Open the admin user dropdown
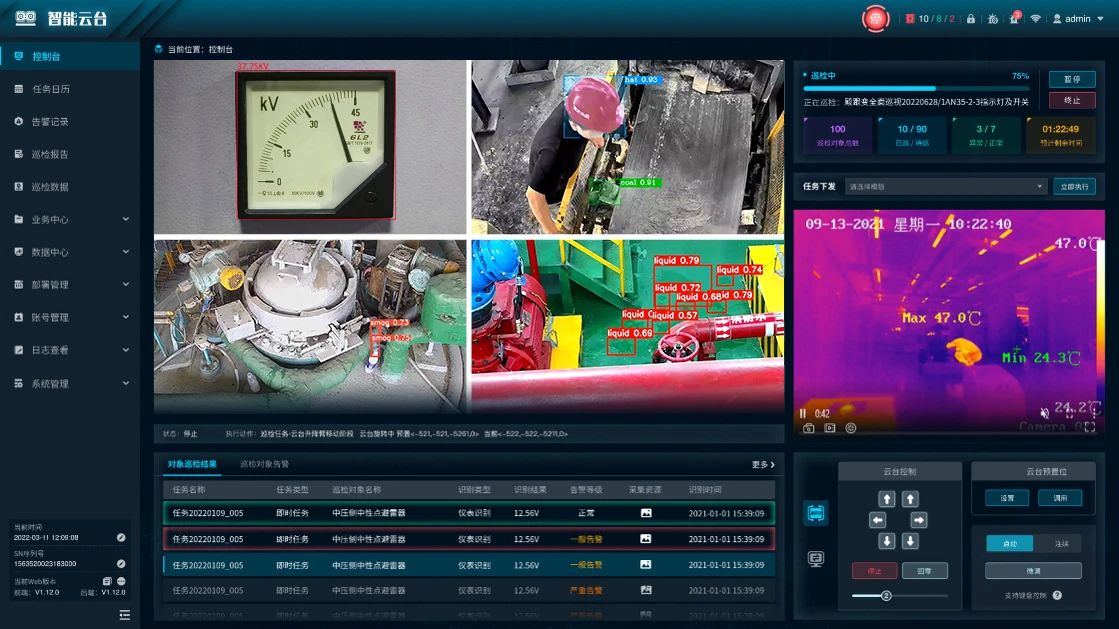Viewport: 1119px width, 629px height. point(1077,19)
